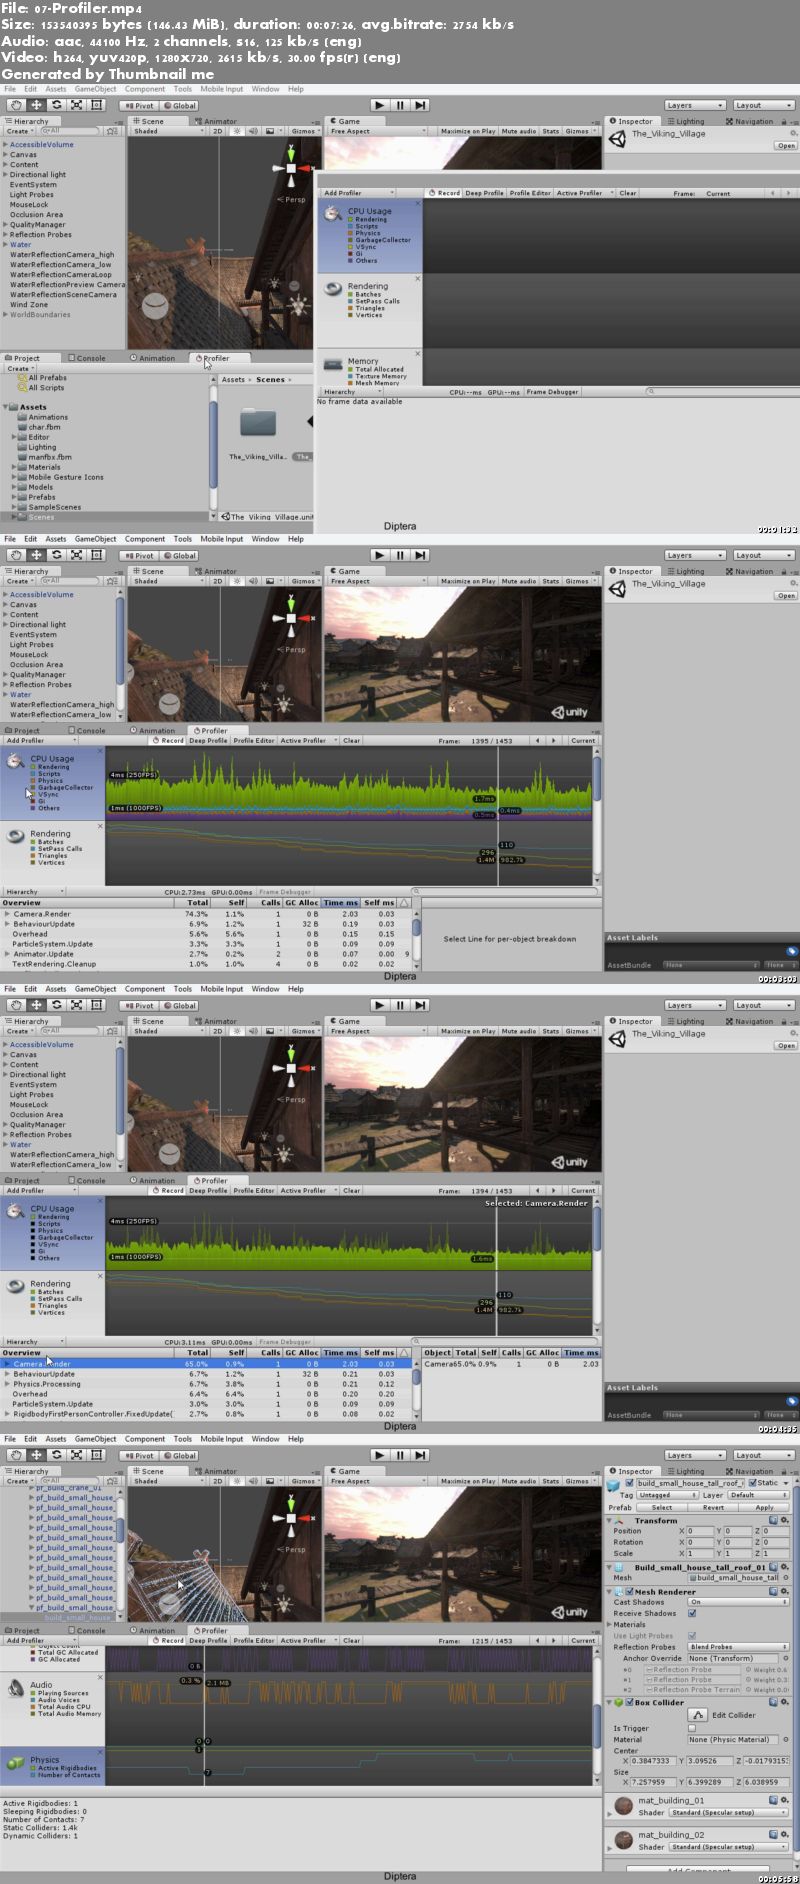Toggle the Is Trigger checkbox

[x=692, y=1728]
